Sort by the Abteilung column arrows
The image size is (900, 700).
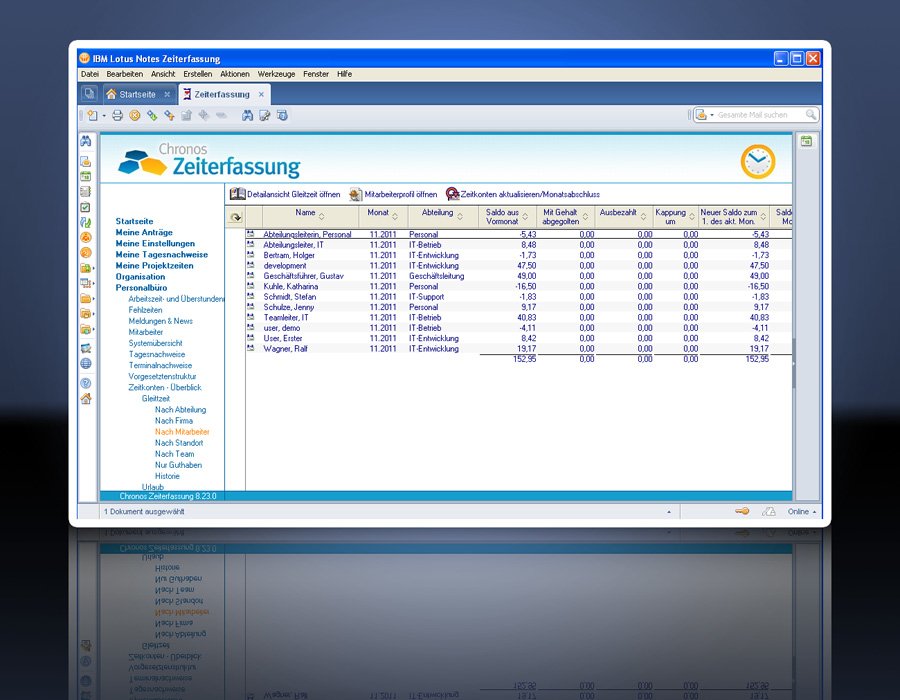coord(459,217)
